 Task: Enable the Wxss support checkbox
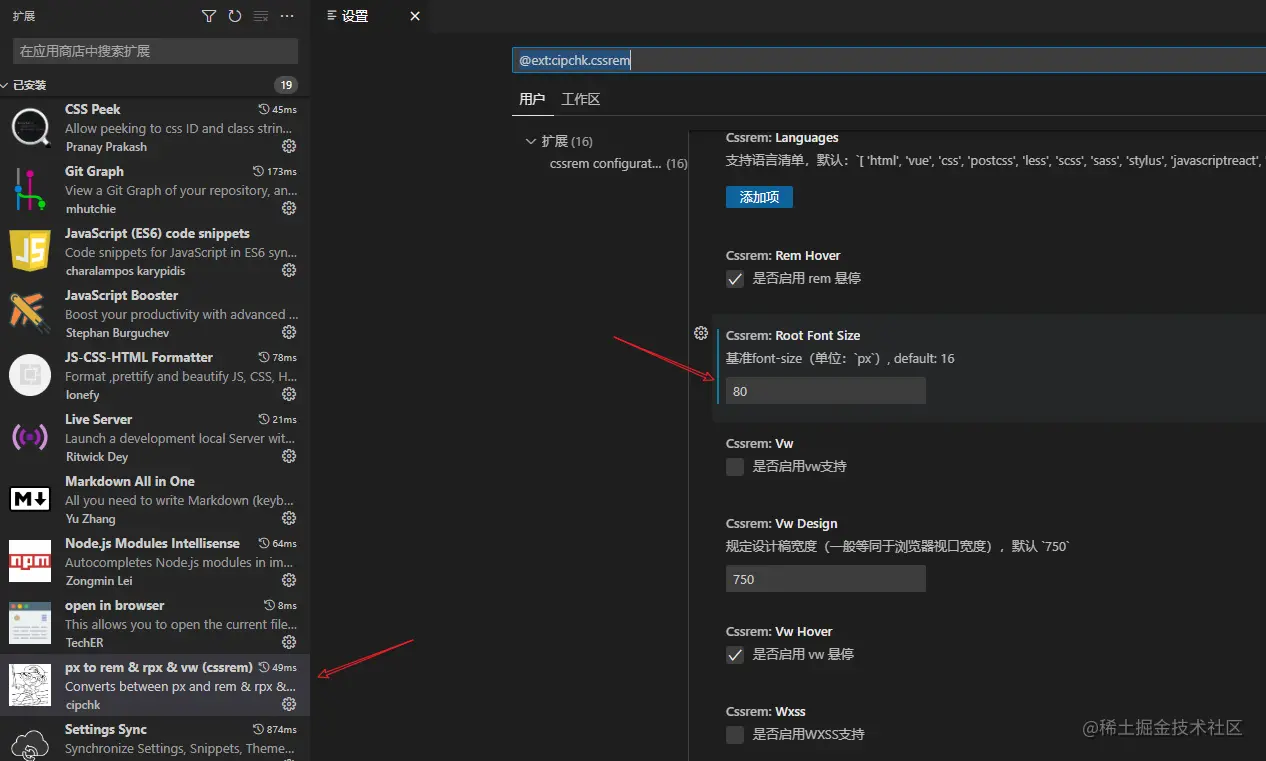coord(735,735)
